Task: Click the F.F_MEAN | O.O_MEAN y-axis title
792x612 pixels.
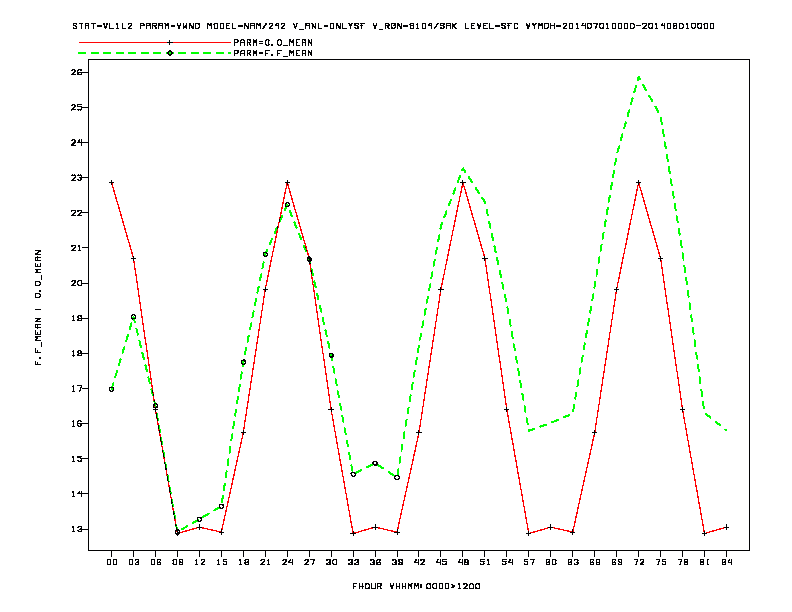Action: pos(38,307)
